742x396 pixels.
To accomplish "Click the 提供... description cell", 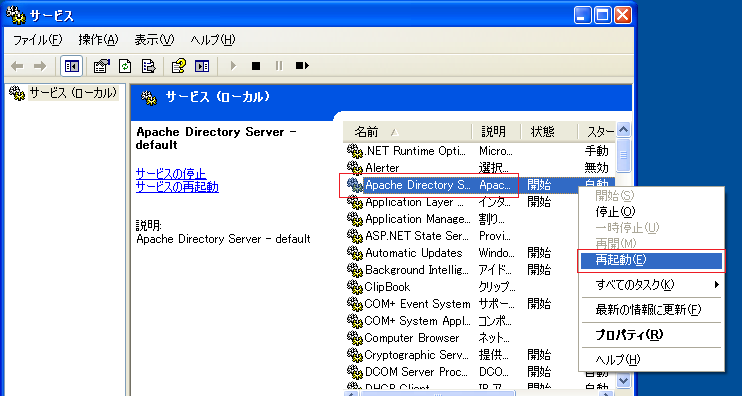I will point(494,355).
